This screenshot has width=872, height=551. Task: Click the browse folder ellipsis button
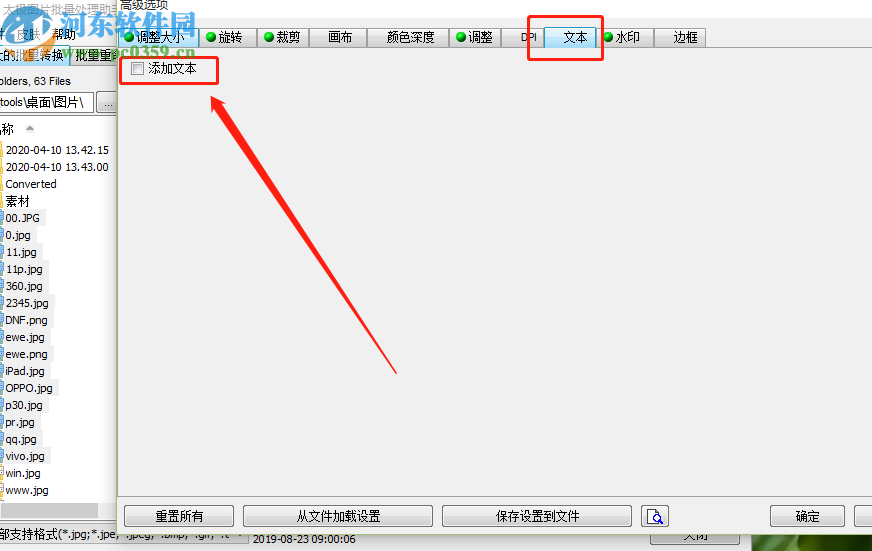coord(107,103)
